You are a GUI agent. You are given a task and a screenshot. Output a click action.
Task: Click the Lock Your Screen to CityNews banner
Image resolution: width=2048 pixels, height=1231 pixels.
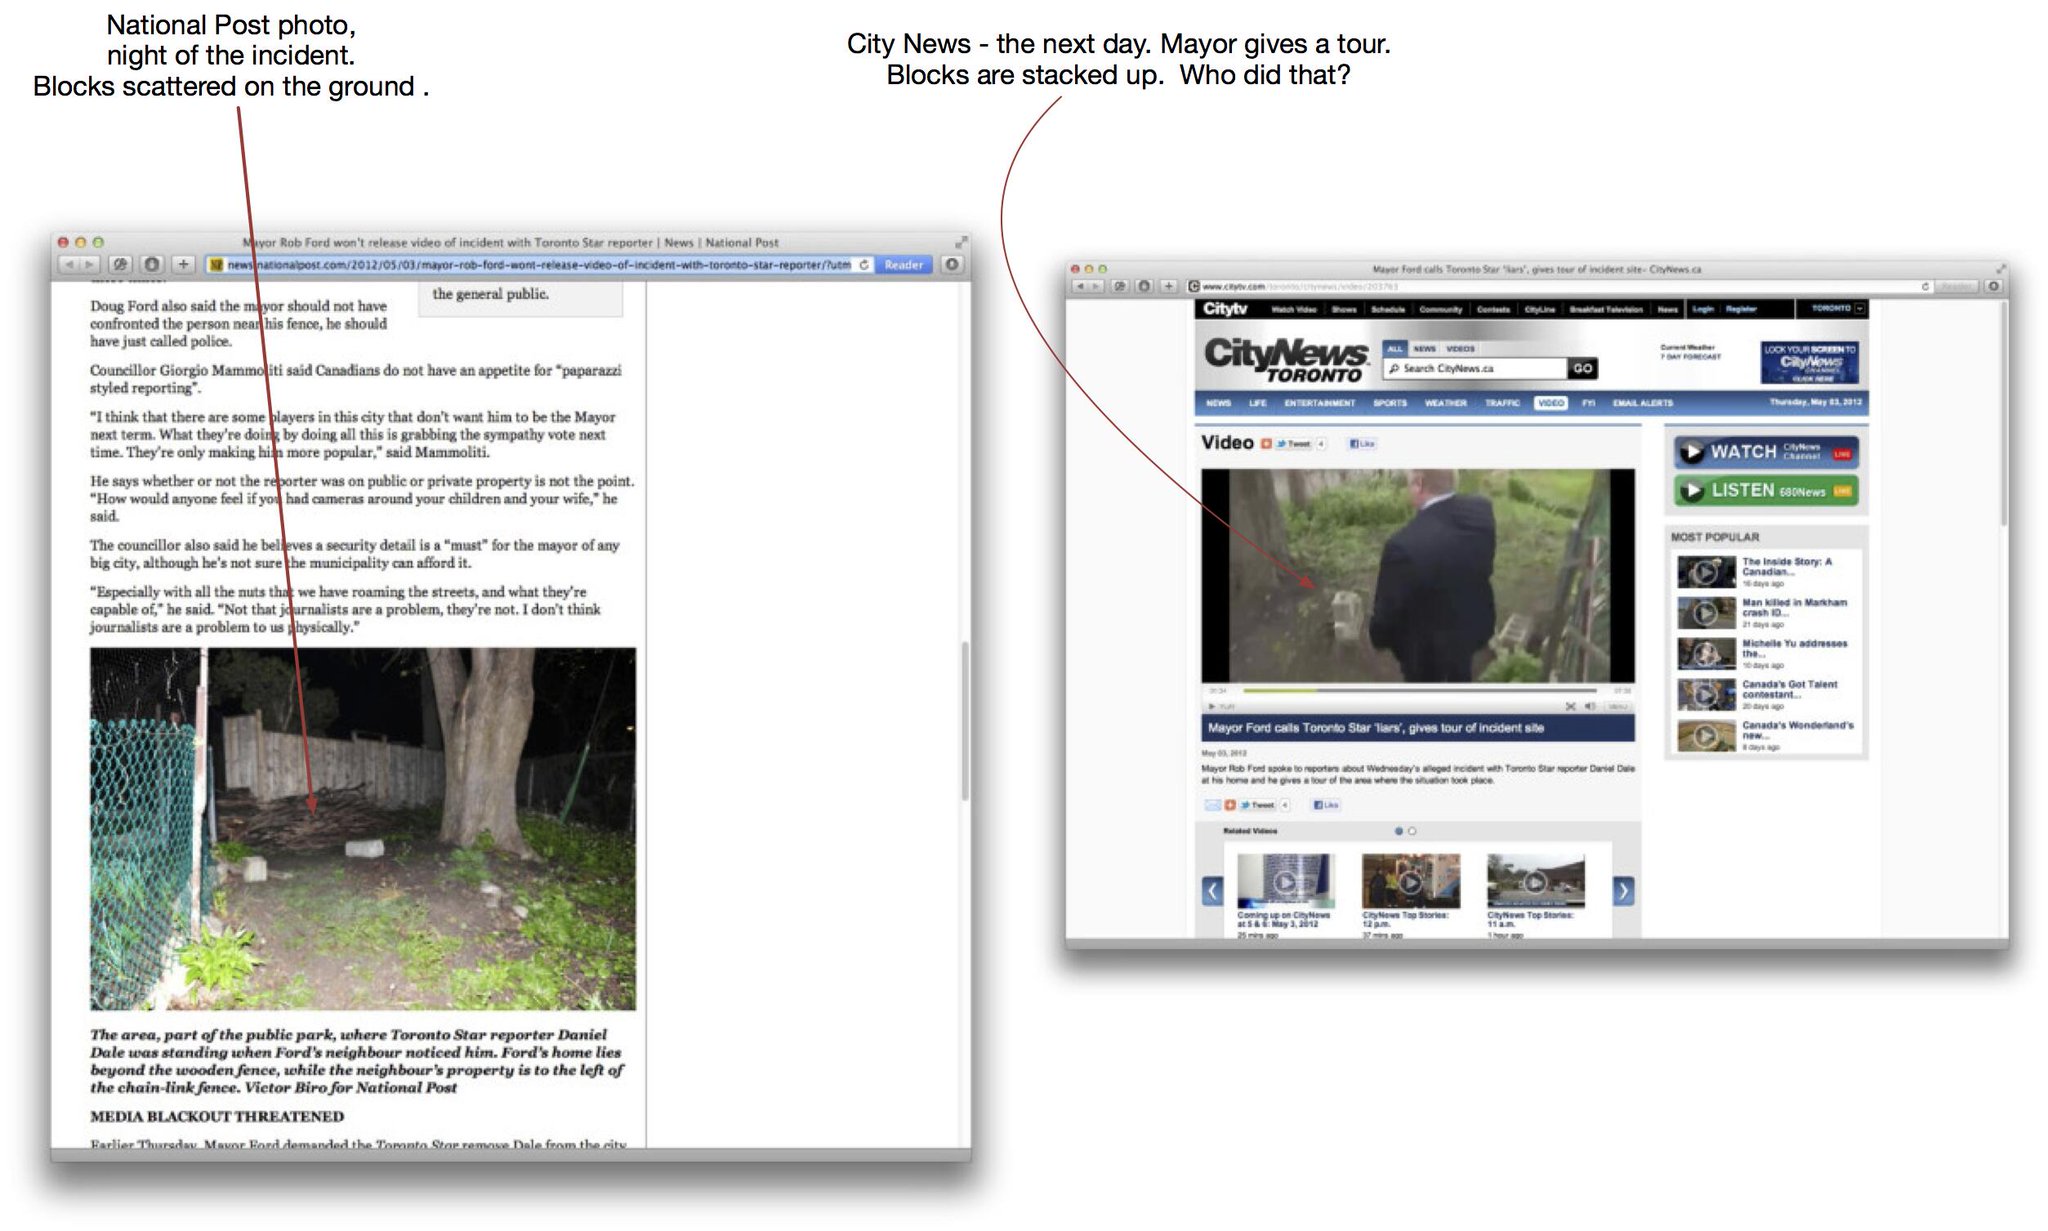[1809, 362]
